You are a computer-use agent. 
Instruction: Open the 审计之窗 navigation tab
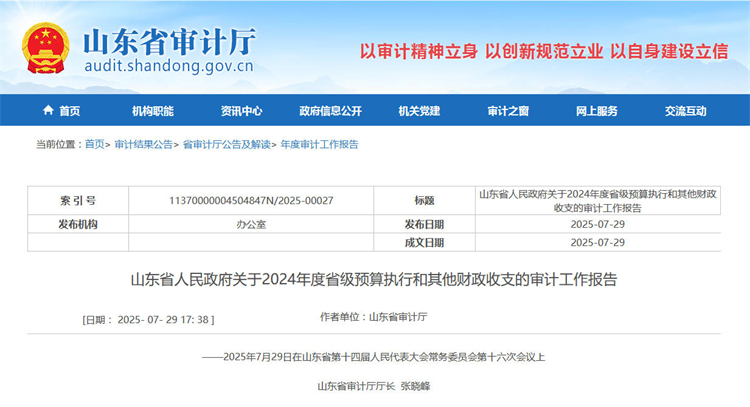(507, 111)
